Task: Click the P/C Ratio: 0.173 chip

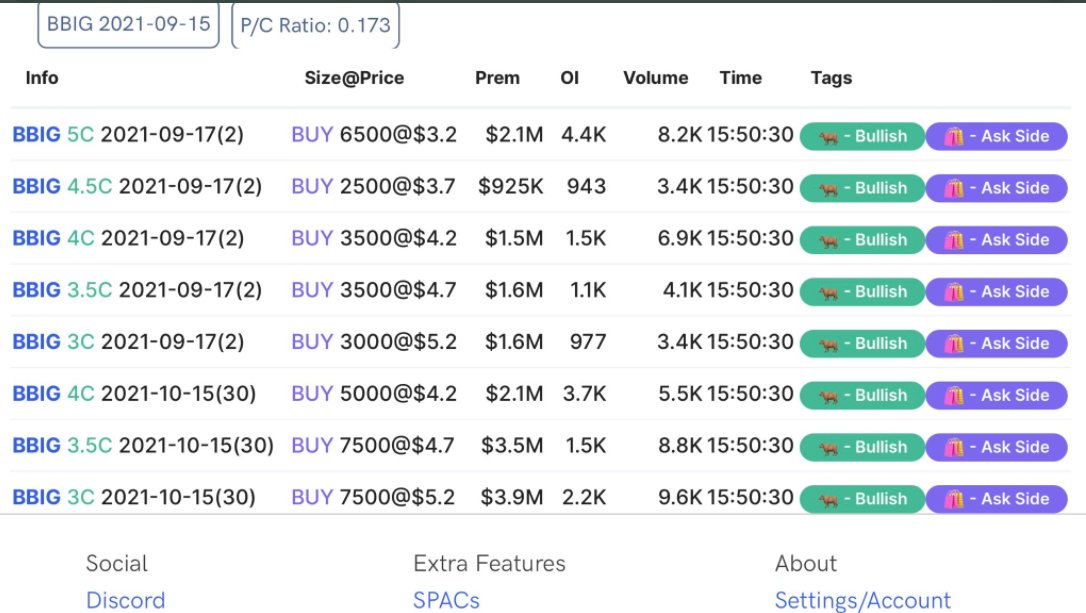Action: [315, 26]
